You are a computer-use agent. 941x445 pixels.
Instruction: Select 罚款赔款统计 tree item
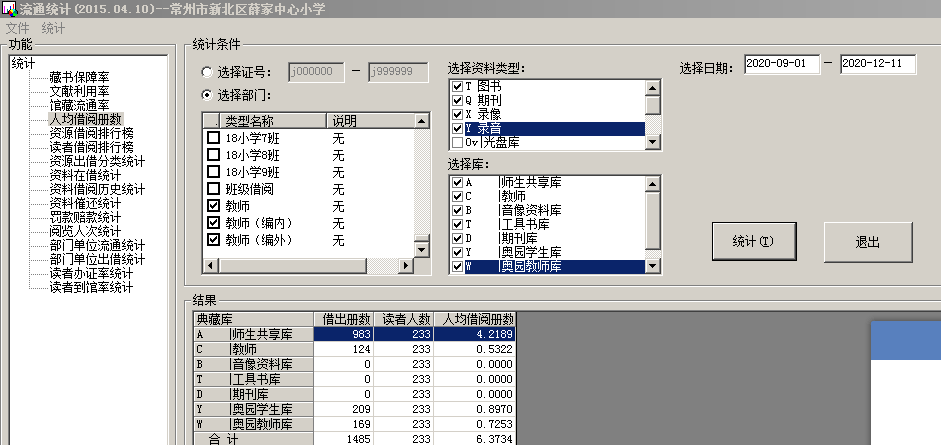point(85,217)
